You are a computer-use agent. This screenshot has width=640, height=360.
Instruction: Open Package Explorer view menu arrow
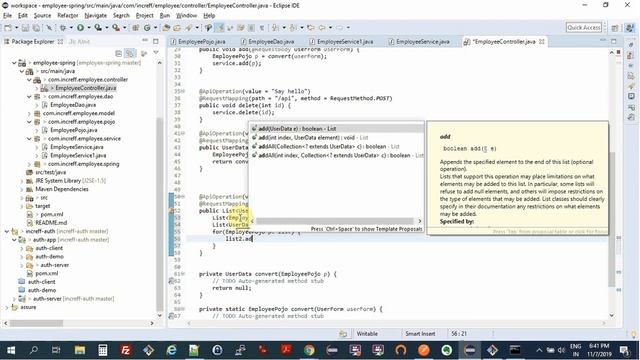(x=156, y=53)
